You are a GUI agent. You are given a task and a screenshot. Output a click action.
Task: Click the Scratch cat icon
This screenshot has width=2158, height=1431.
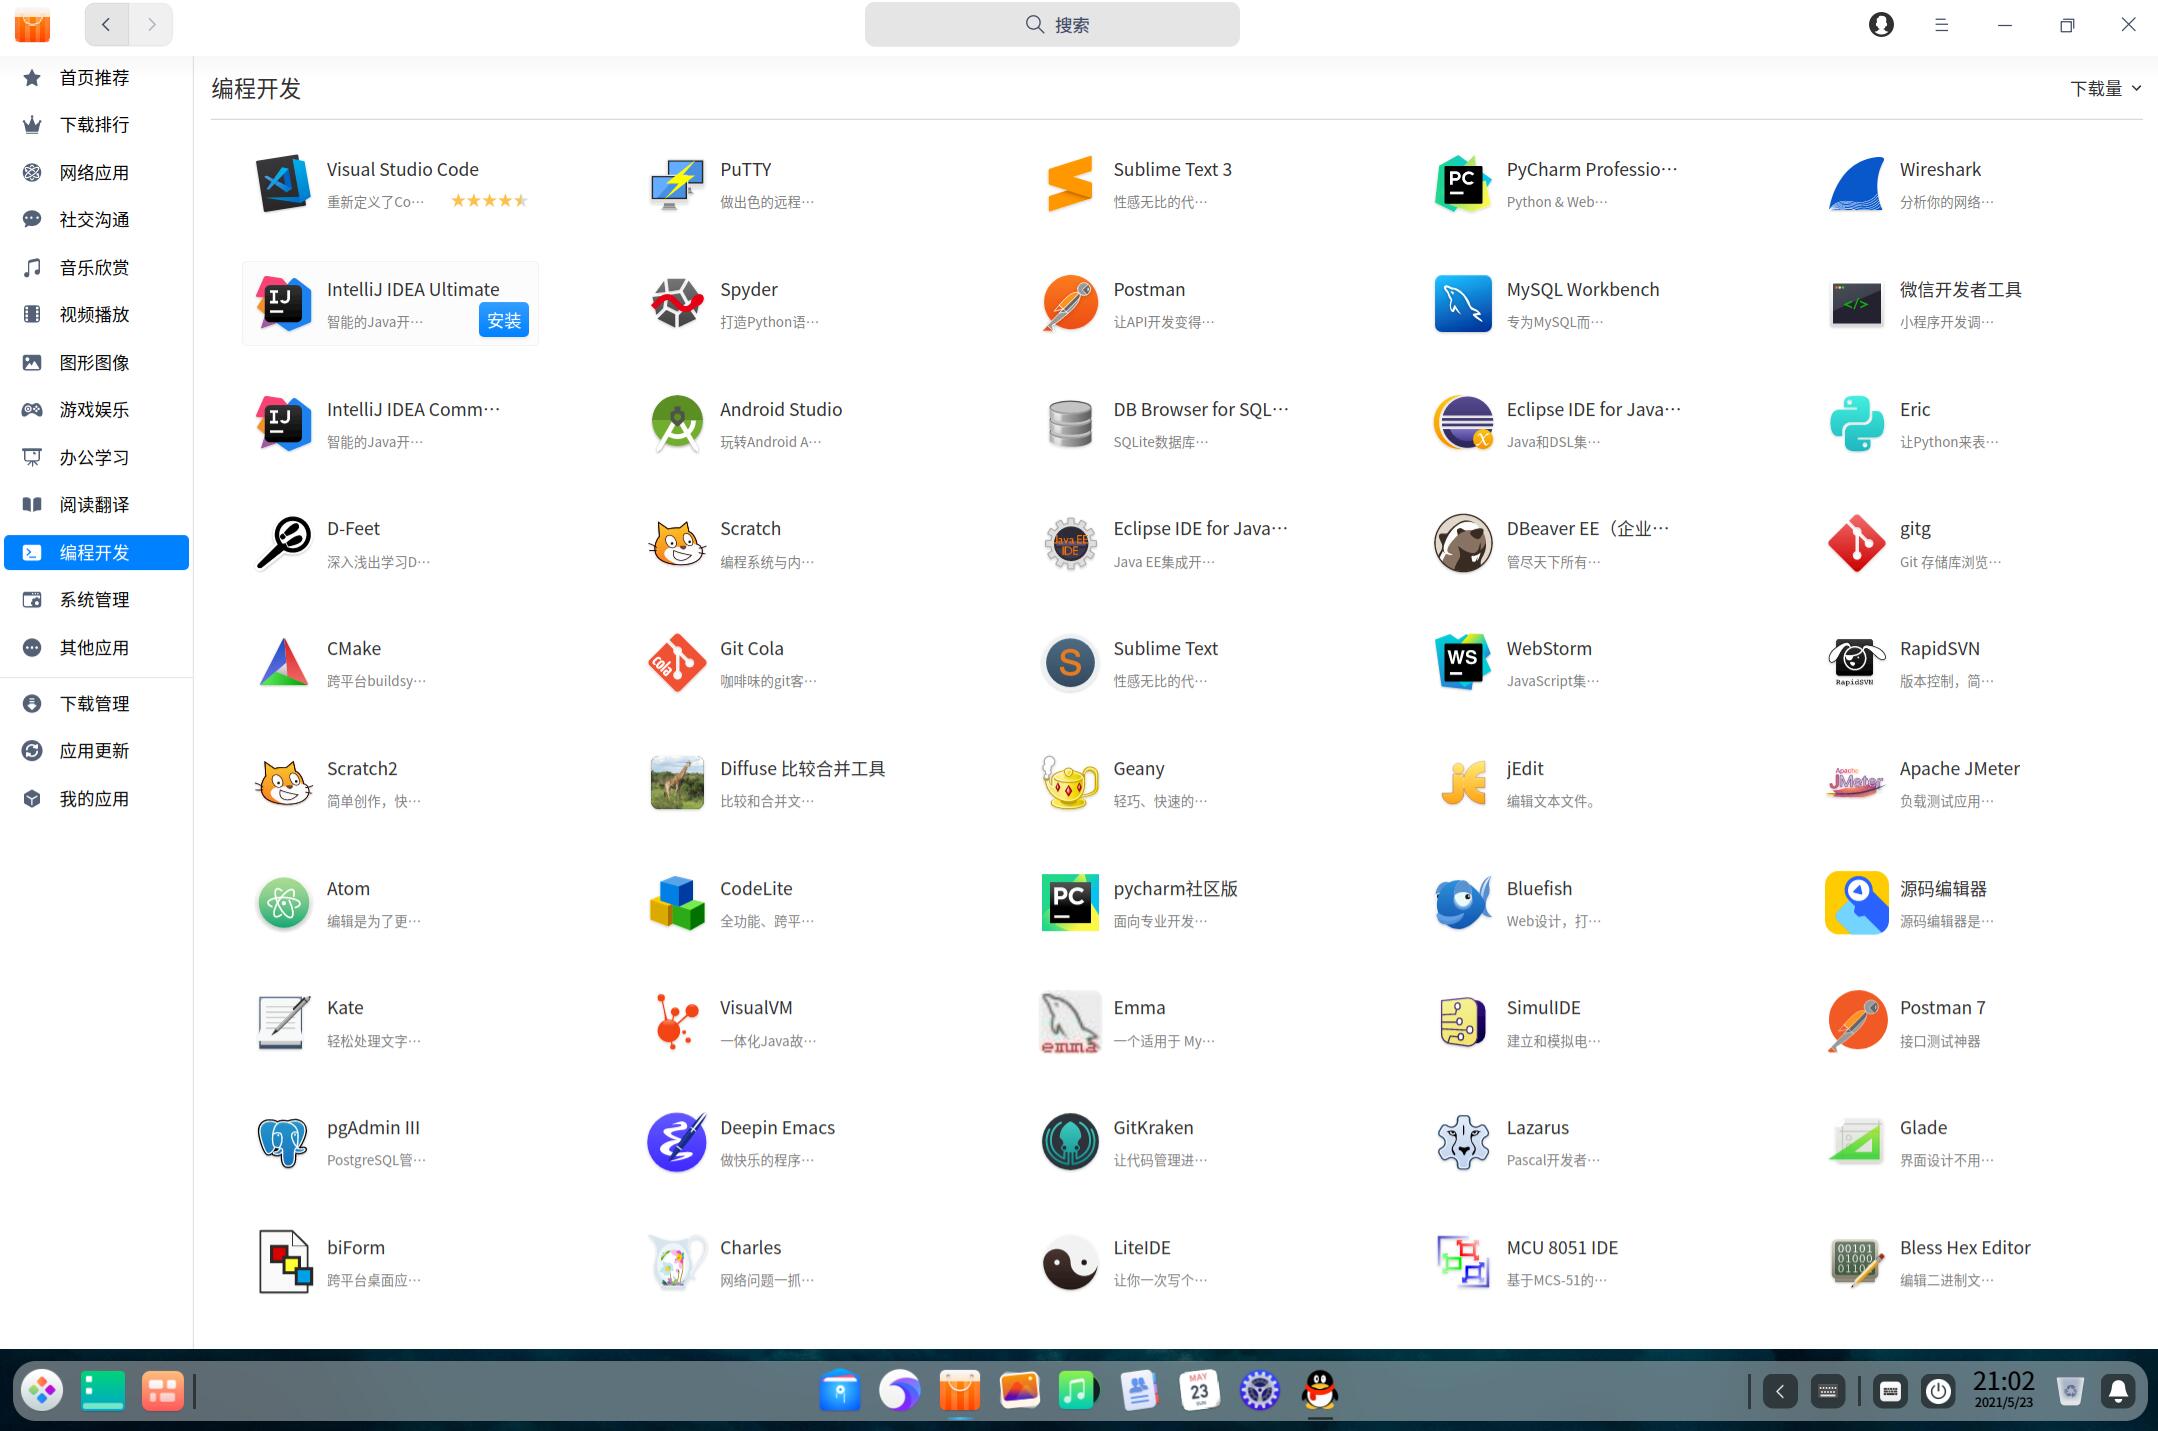click(x=677, y=543)
